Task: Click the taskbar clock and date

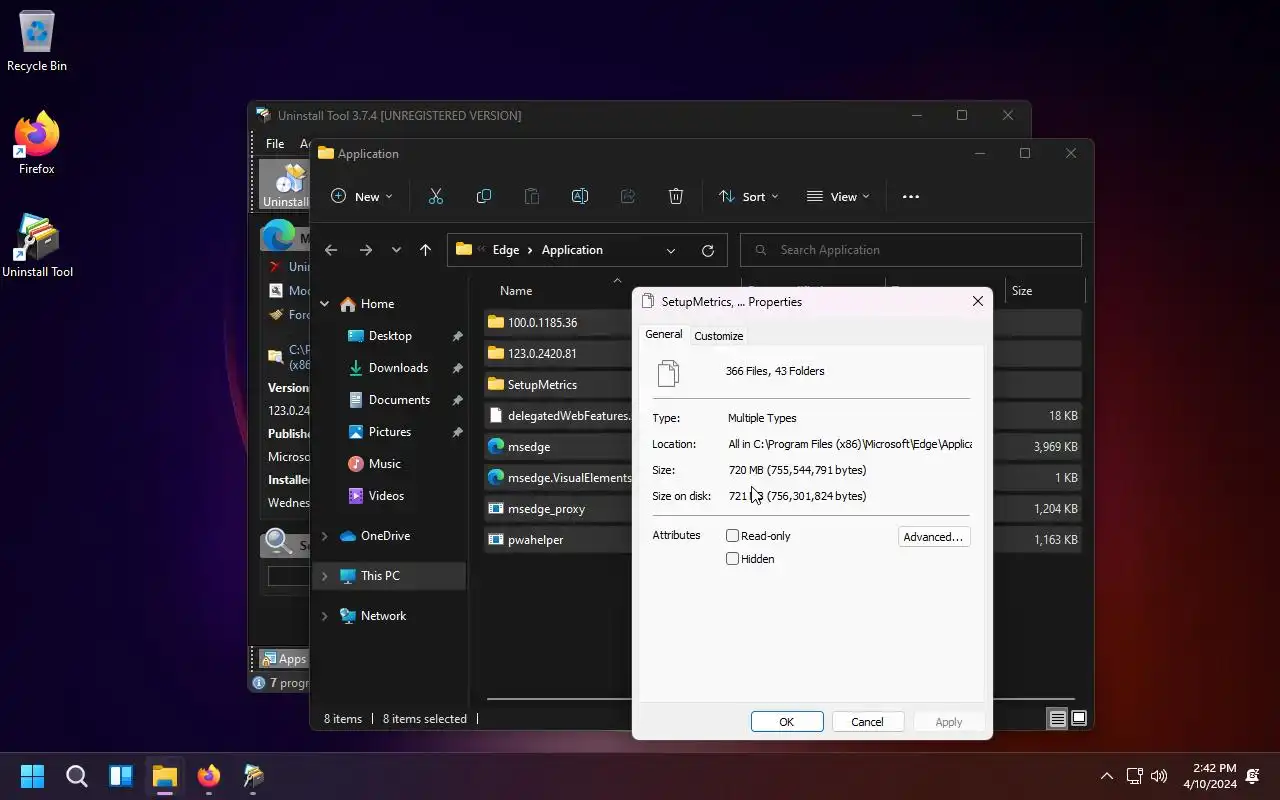Action: click(1209, 776)
